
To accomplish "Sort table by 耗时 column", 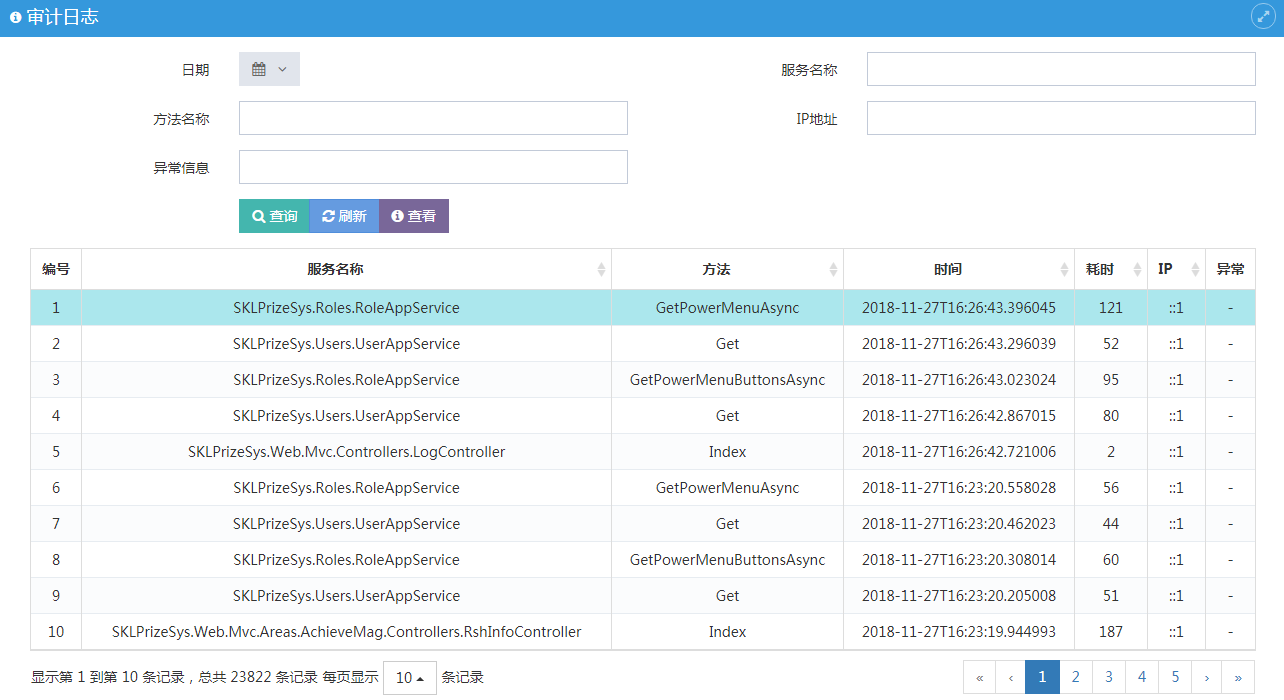I will pyautogui.click(x=1111, y=269).
